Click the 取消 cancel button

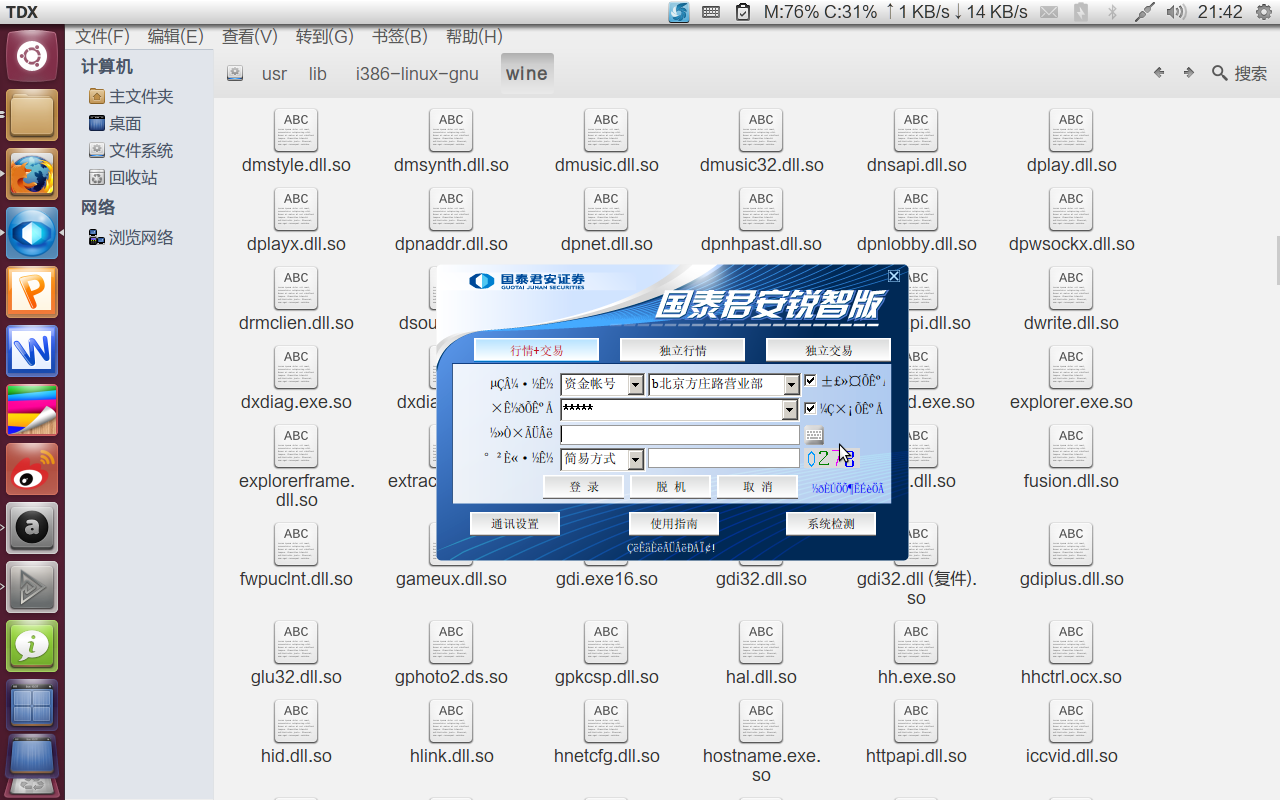pos(757,487)
